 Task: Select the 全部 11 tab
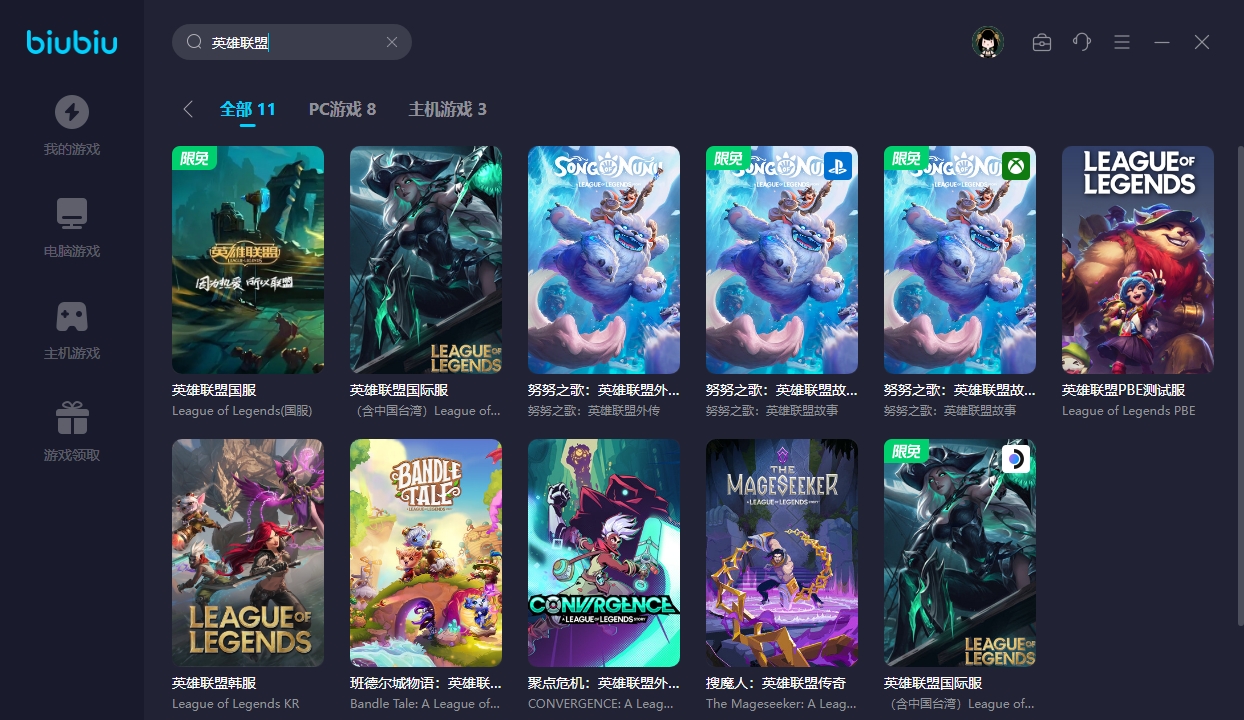(248, 109)
